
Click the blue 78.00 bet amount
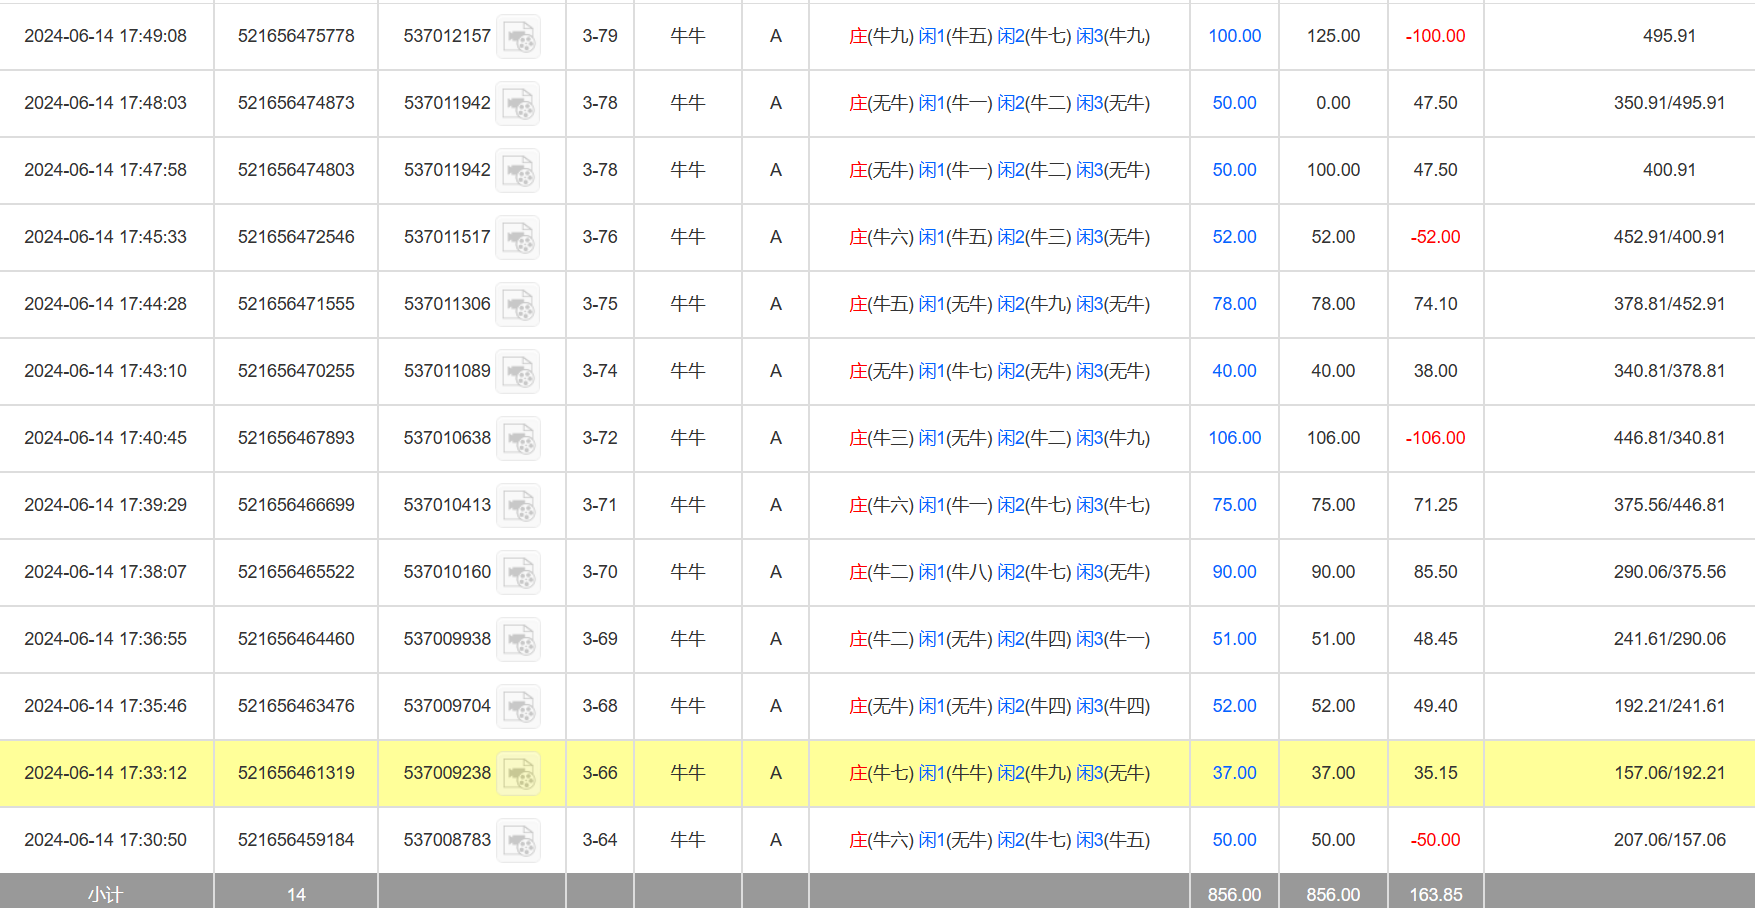(1234, 304)
